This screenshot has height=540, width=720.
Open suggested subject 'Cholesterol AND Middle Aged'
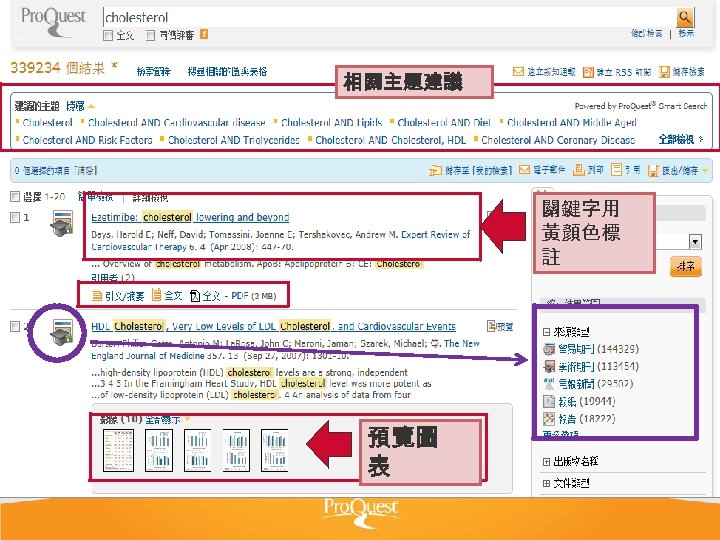pos(572,123)
